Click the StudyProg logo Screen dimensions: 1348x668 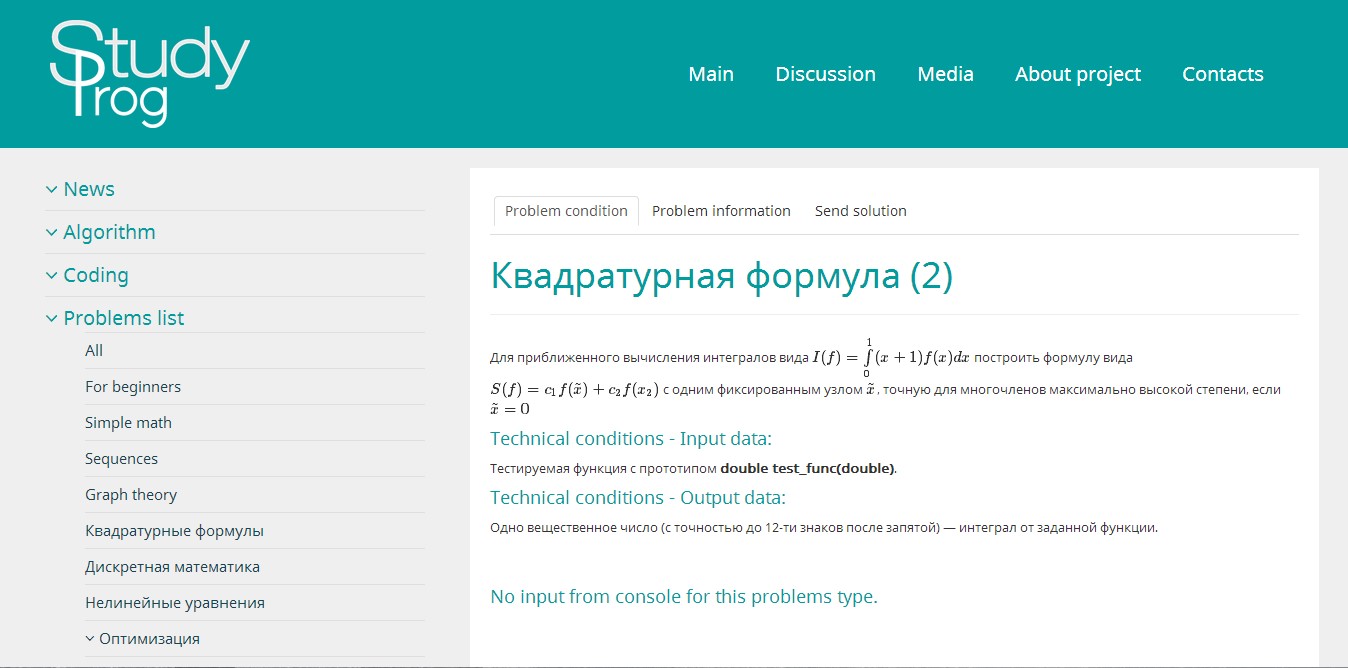click(149, 74)
